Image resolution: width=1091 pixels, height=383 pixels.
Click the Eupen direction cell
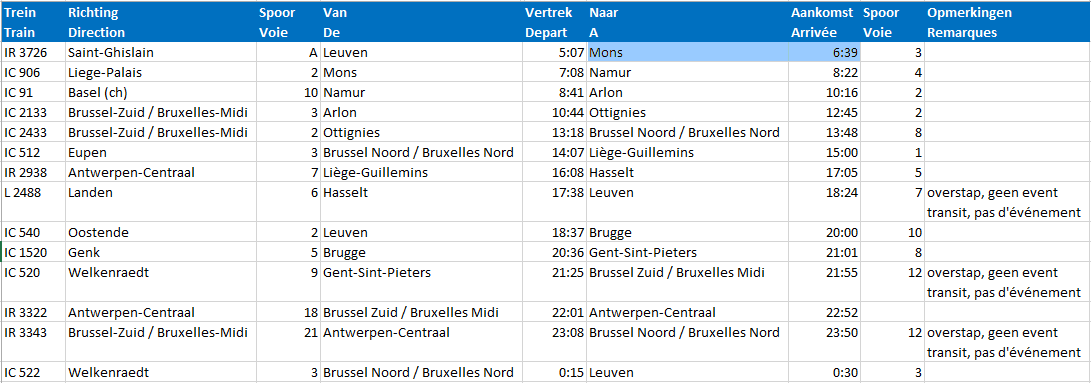(x=160, y=153)
